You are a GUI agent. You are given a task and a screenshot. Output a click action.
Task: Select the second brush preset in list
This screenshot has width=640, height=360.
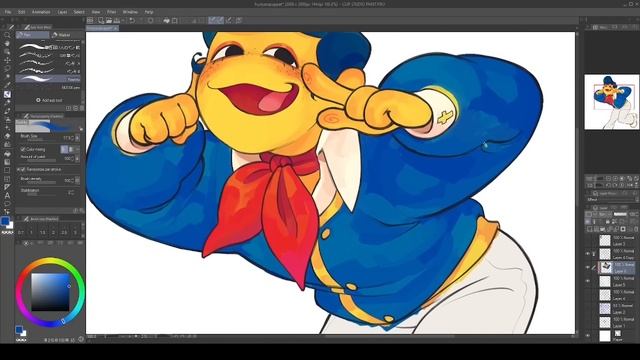tap(49, 55)
